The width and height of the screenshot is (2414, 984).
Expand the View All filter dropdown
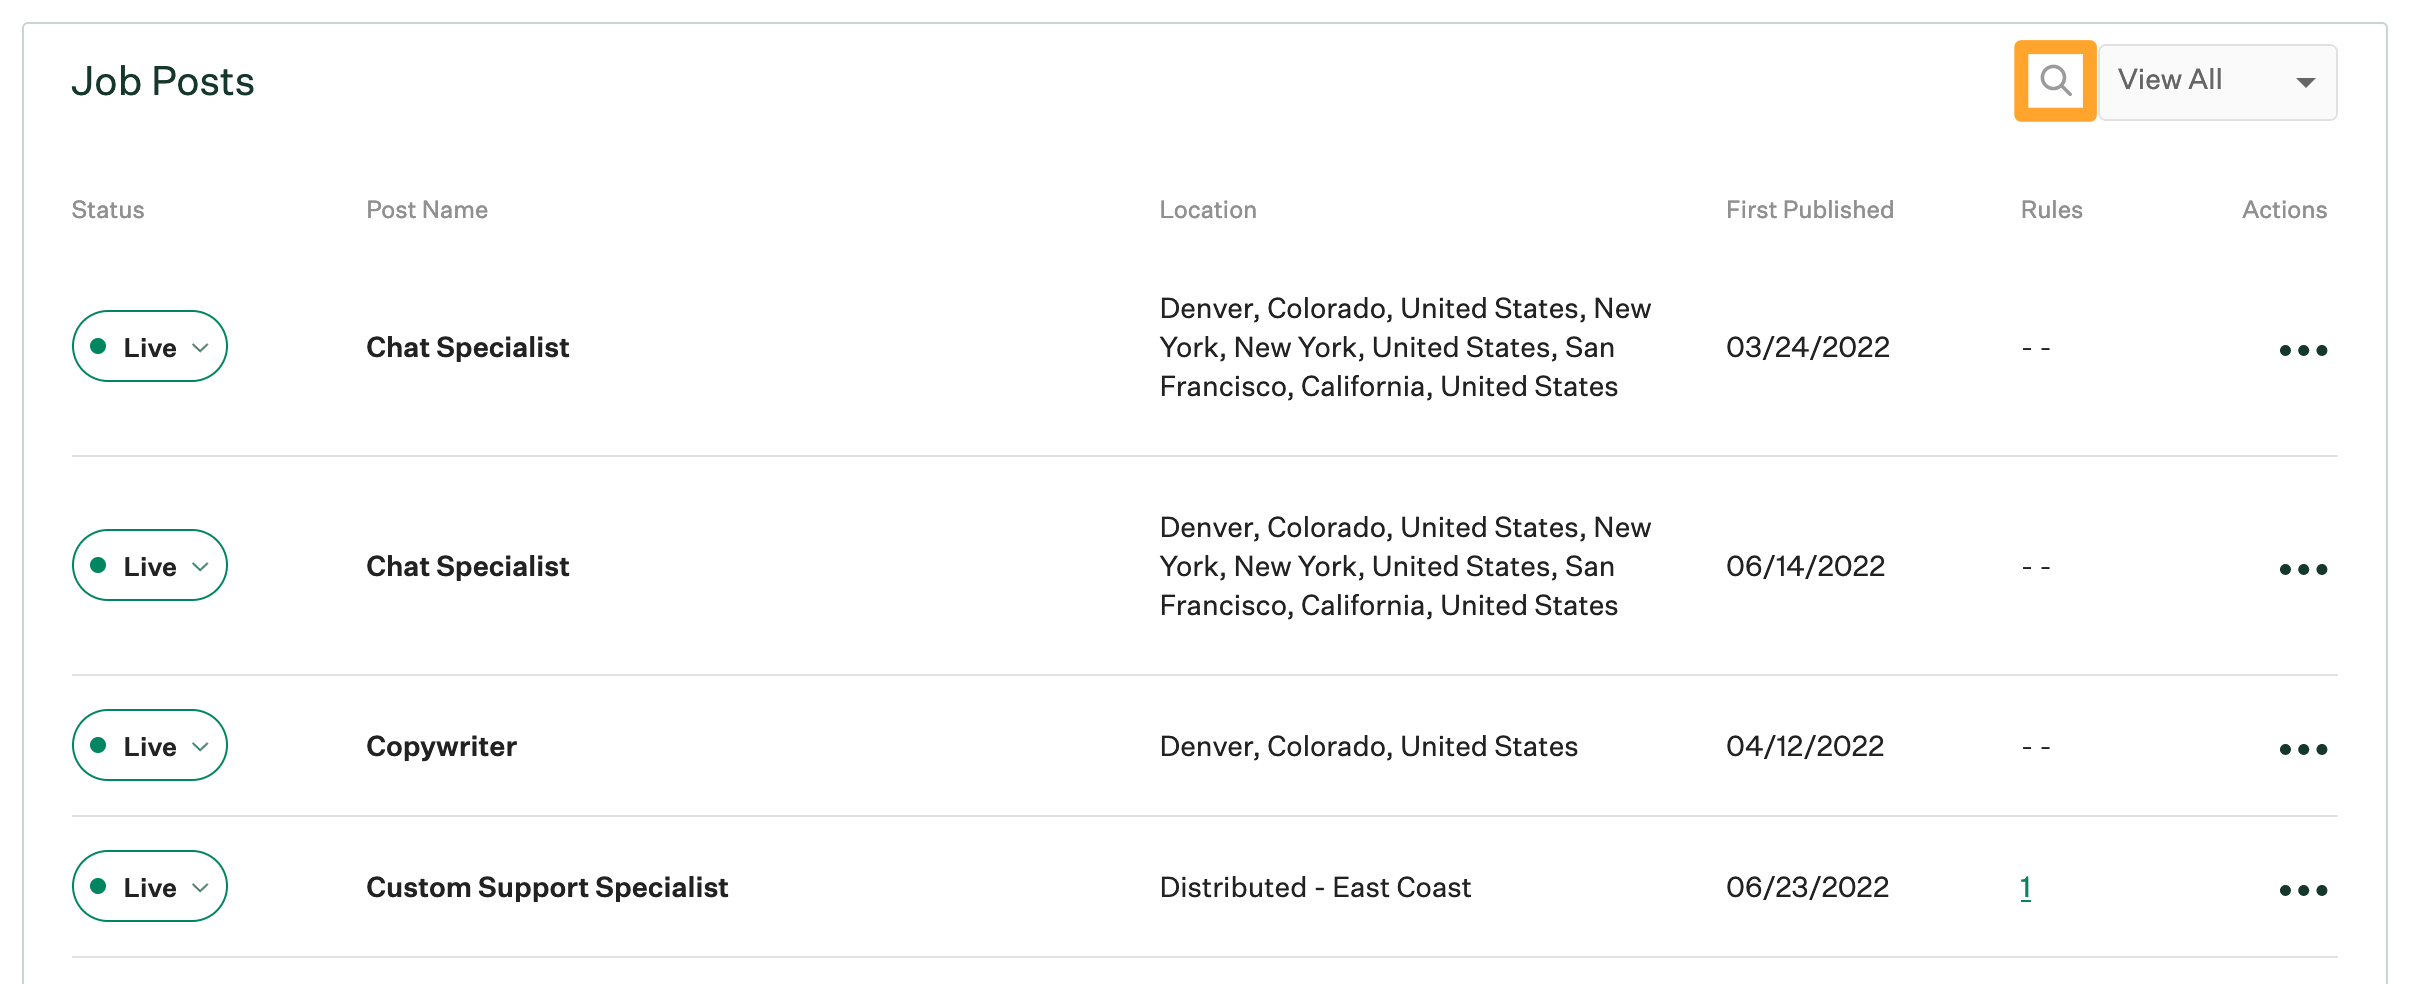2217,81
